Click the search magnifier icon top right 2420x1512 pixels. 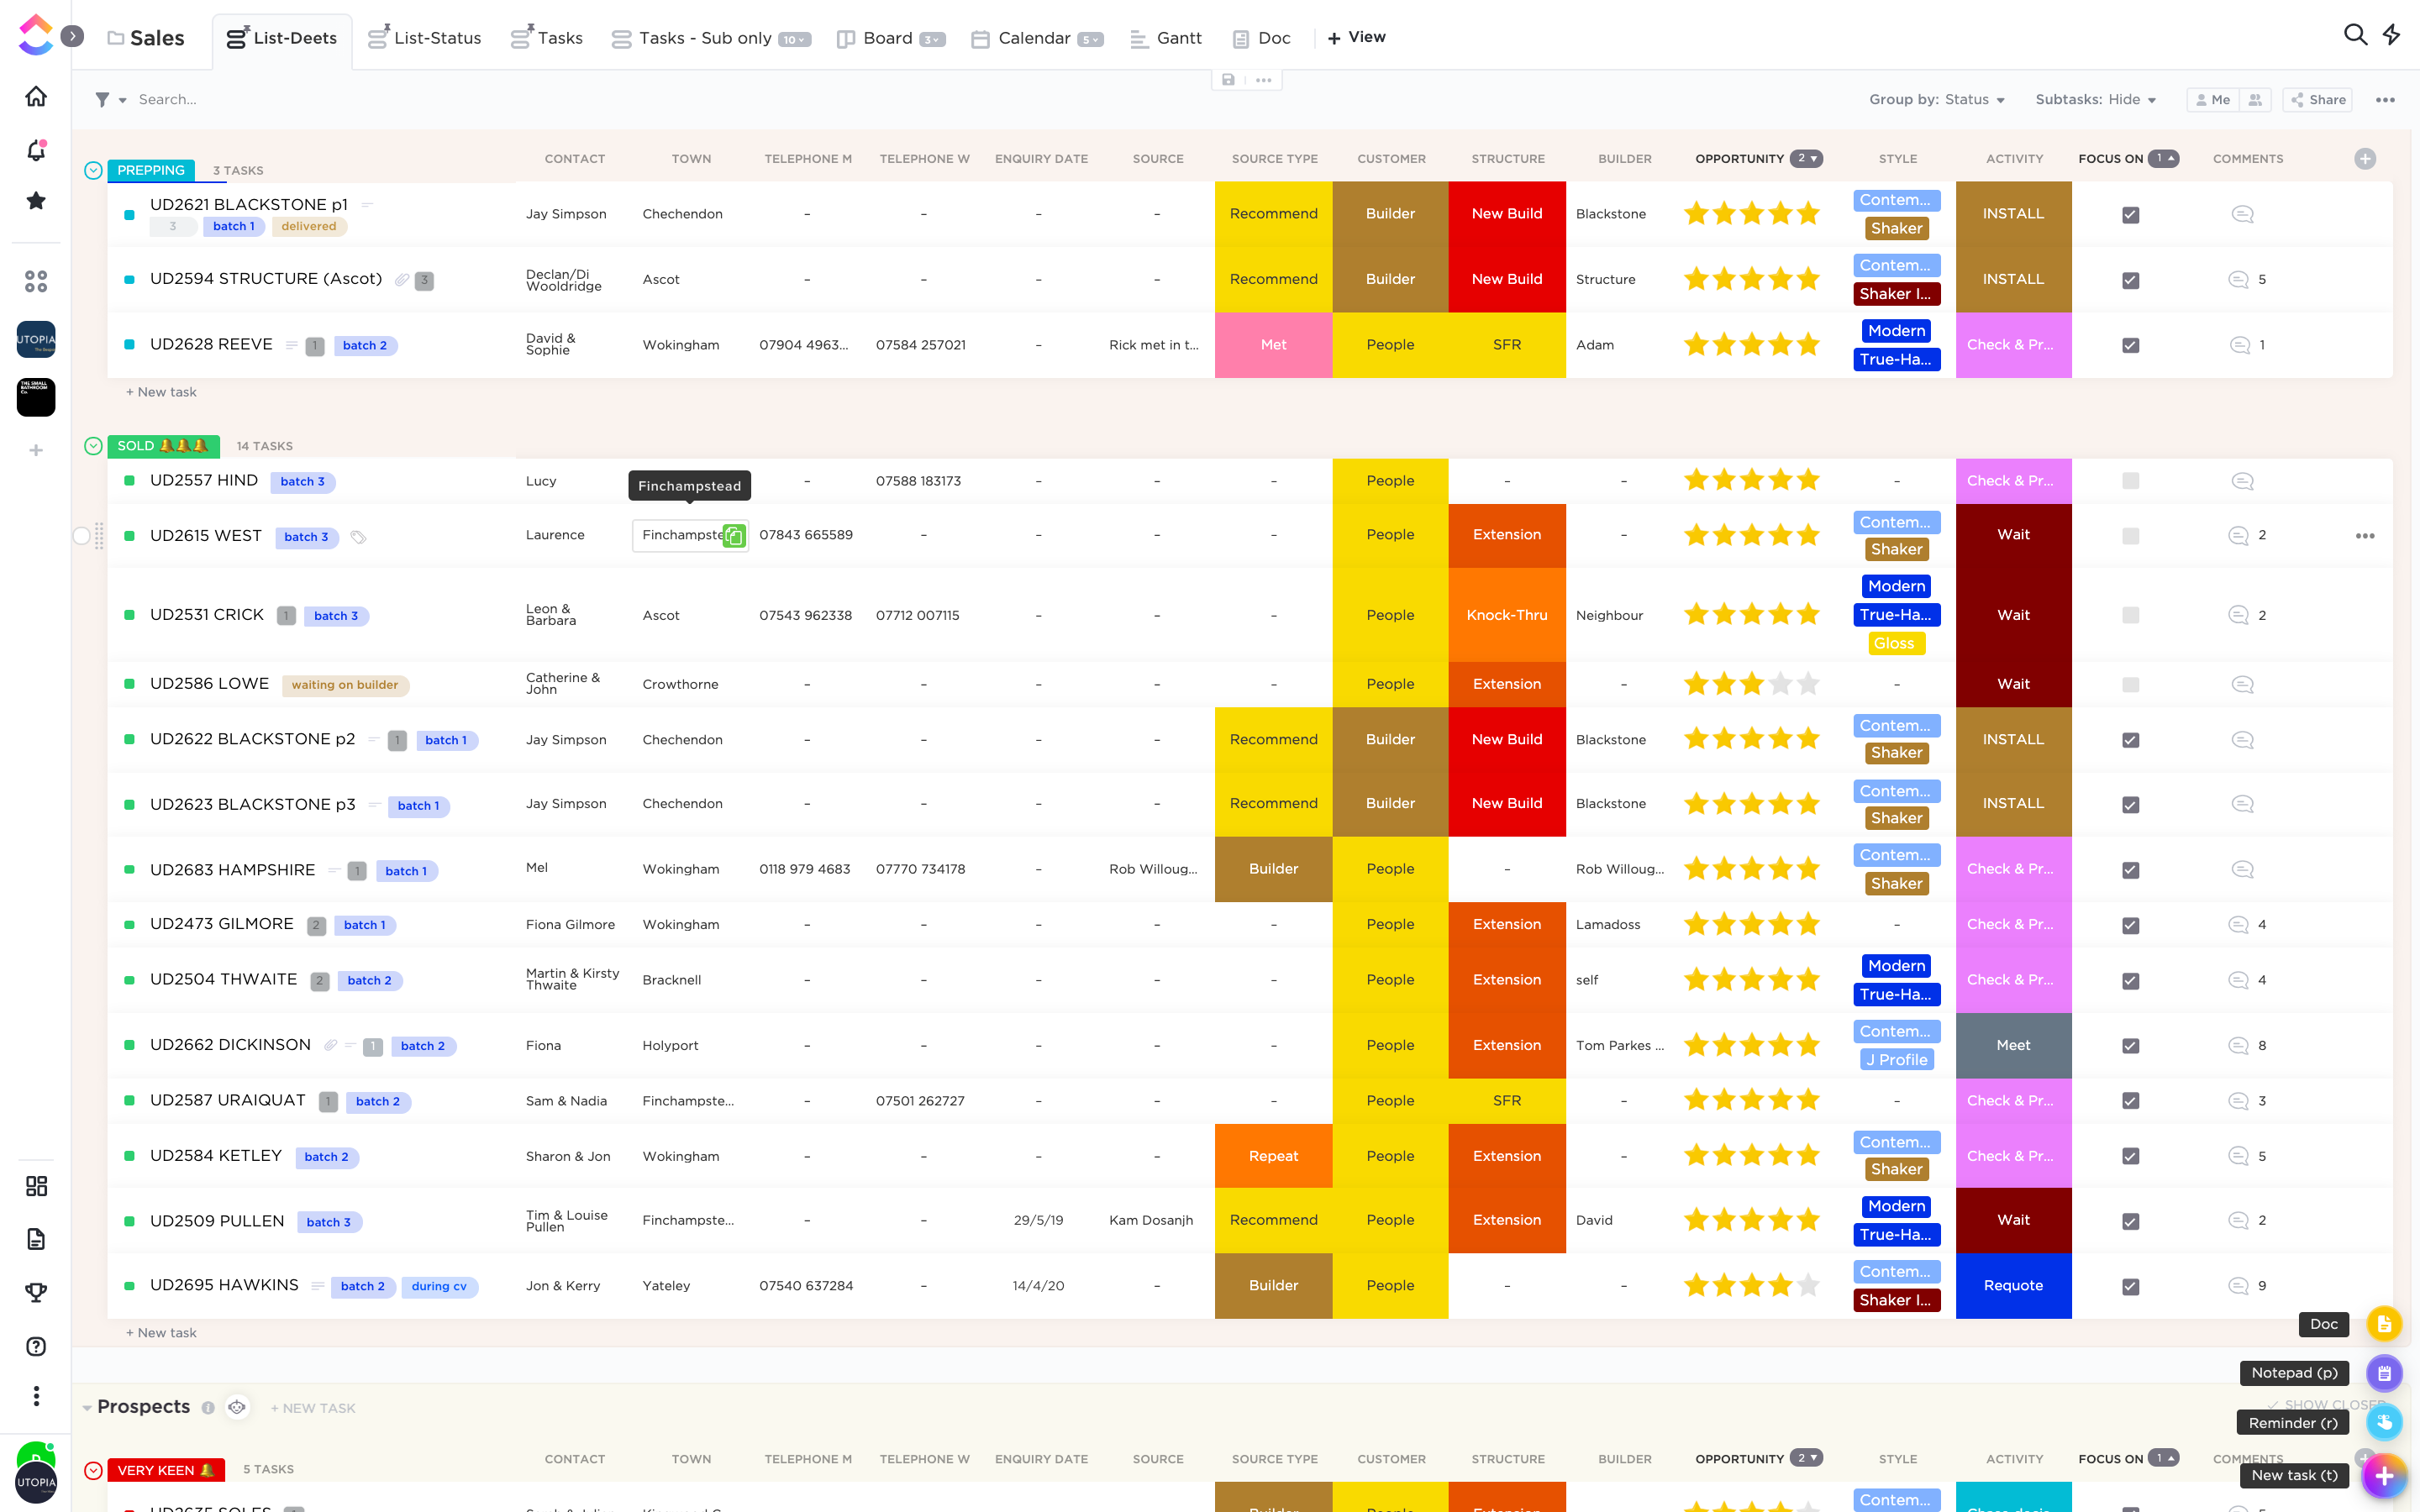coord(2355,35)
